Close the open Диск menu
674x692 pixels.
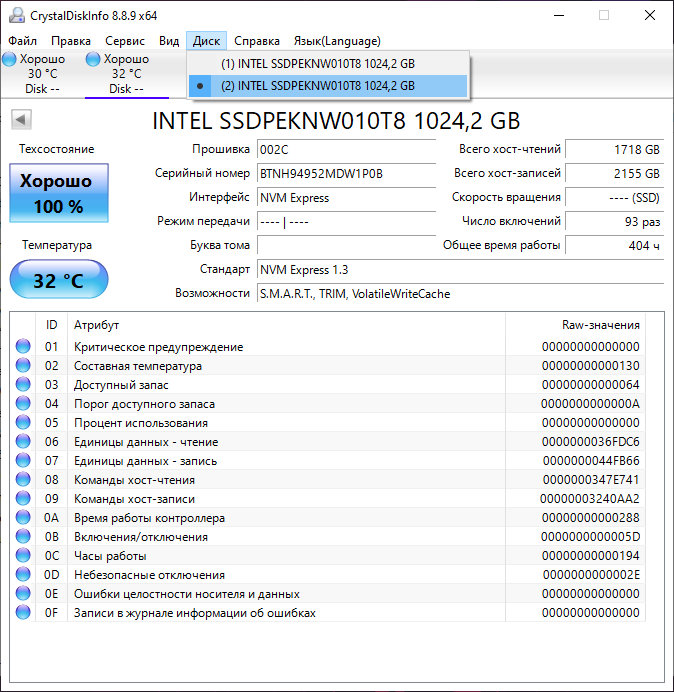pyautogui.click(x=207, y=41)
